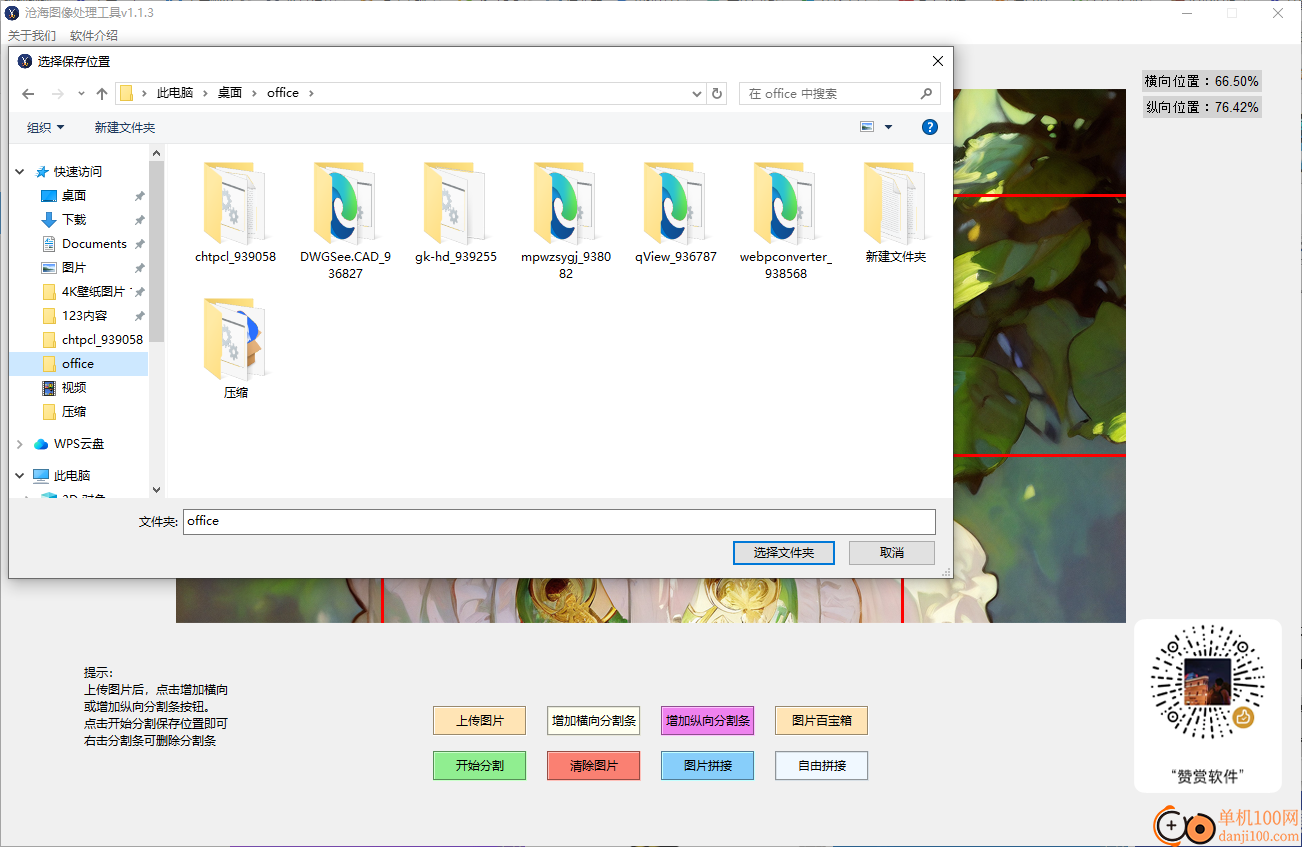
Task: Click 此电脑 in breadcrumb path
Action: pyautogui.click(x=175, y=93)
